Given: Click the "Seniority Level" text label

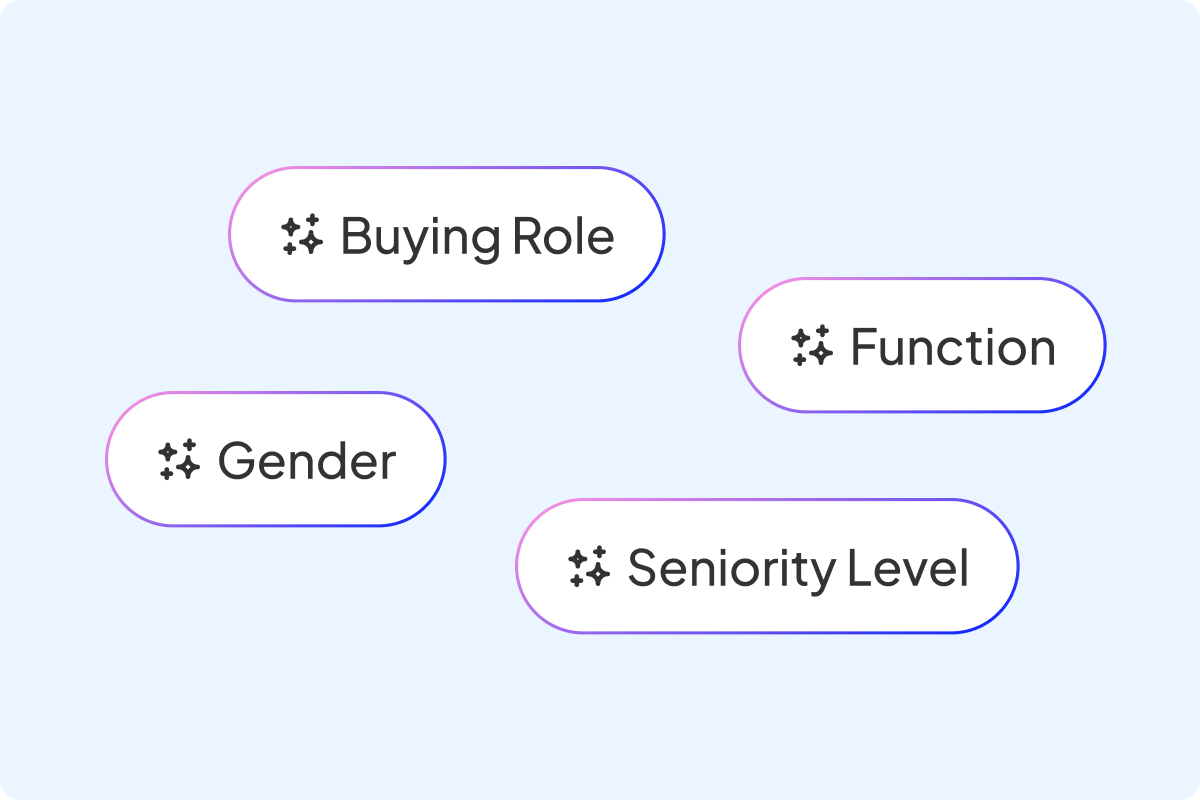Looking at the screenshot, I should (x=798, y=568).
